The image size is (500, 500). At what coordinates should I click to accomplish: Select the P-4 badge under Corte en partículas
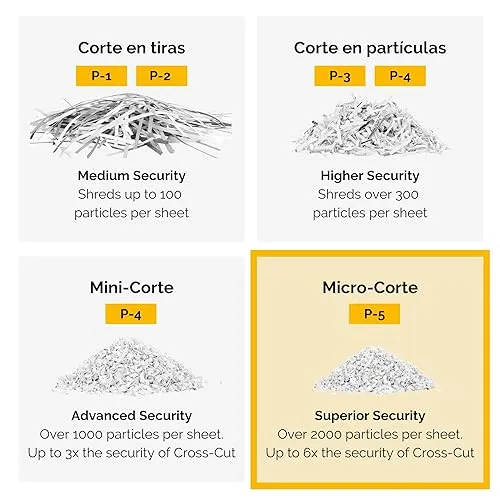tap(400, 76)
